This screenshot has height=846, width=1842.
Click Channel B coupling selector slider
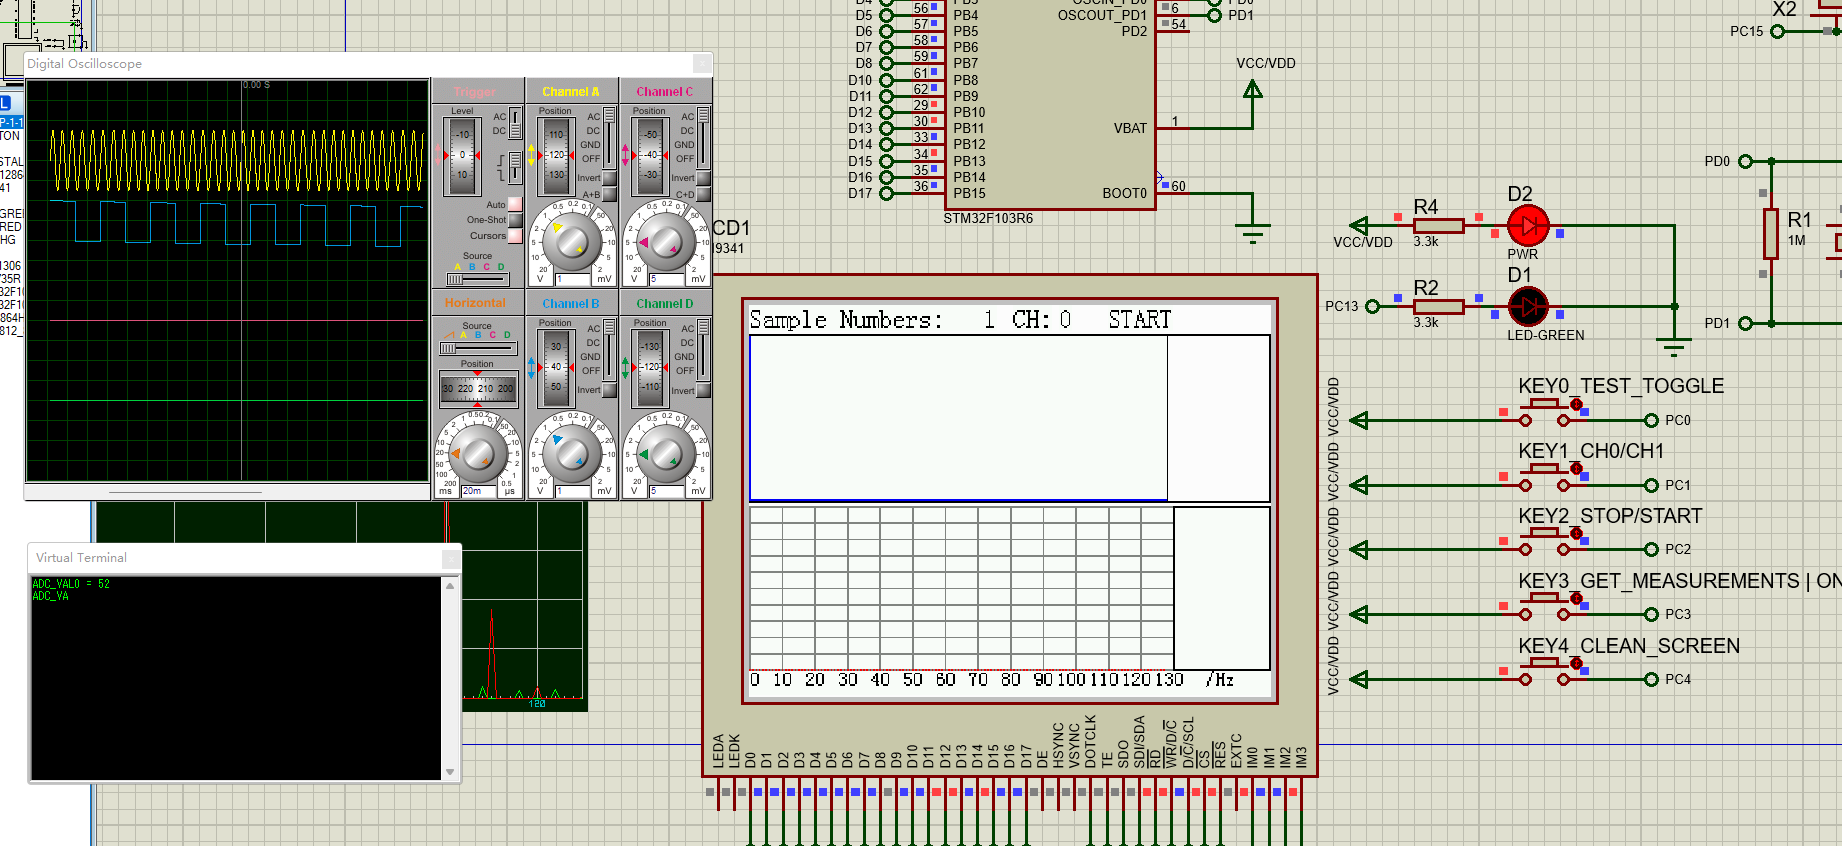click(x=609, y=350)
